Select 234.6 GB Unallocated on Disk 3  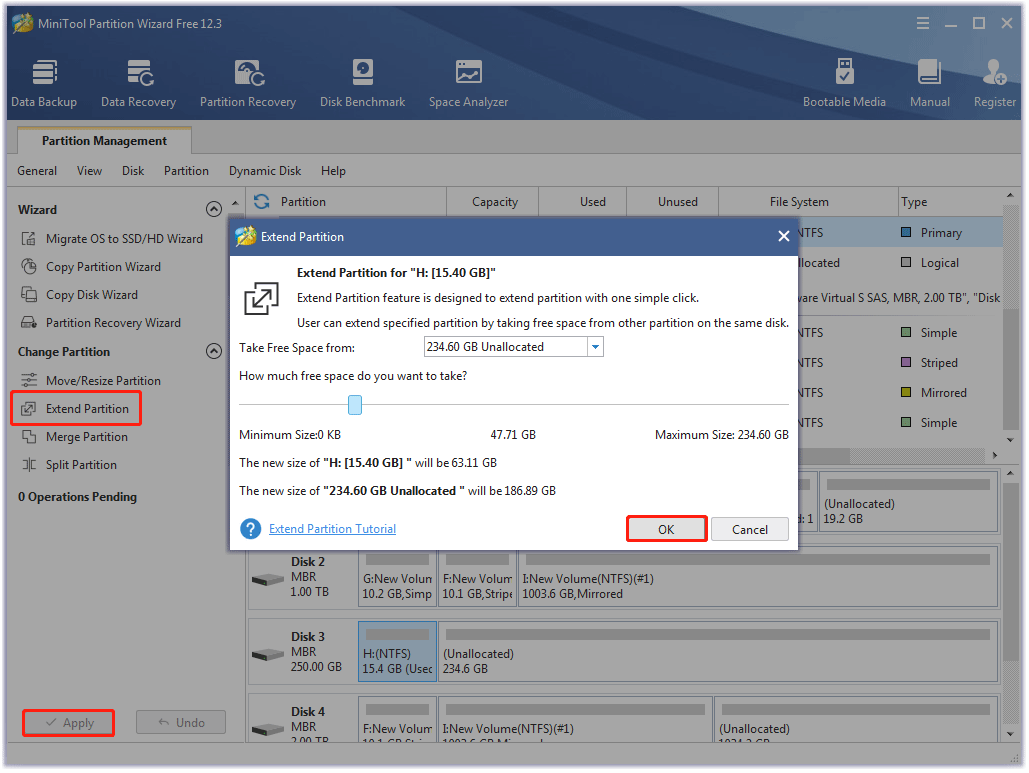pyautogui.click(x=718, y=652)
